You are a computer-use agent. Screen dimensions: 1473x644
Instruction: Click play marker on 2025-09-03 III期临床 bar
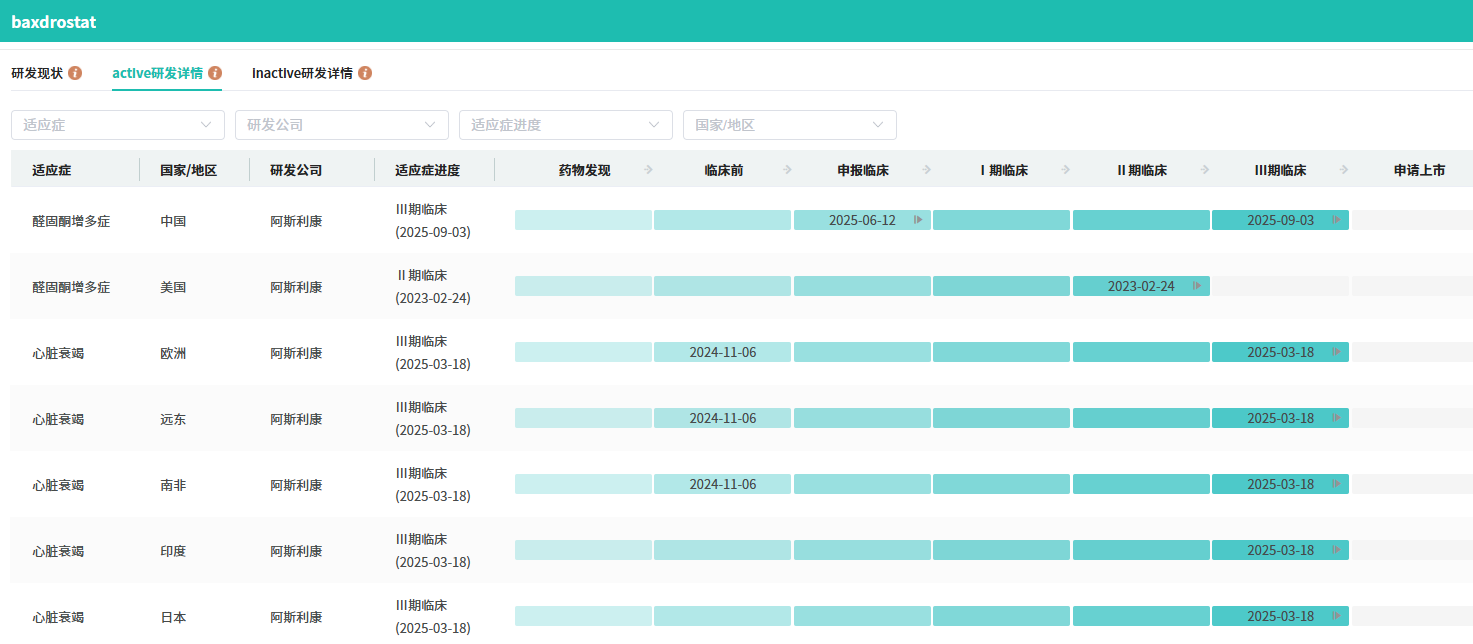[1336, 220]
